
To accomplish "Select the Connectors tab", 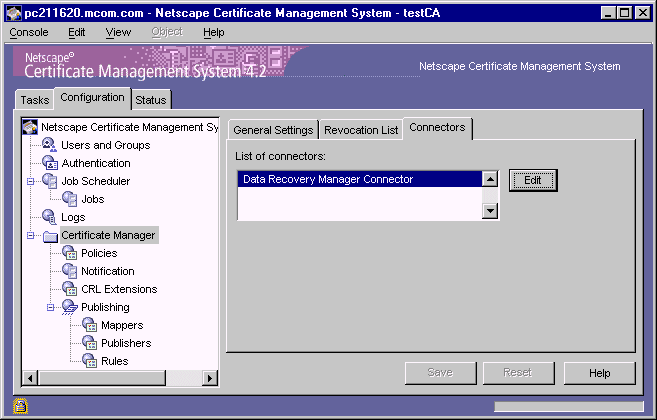I will click(437, 127).
